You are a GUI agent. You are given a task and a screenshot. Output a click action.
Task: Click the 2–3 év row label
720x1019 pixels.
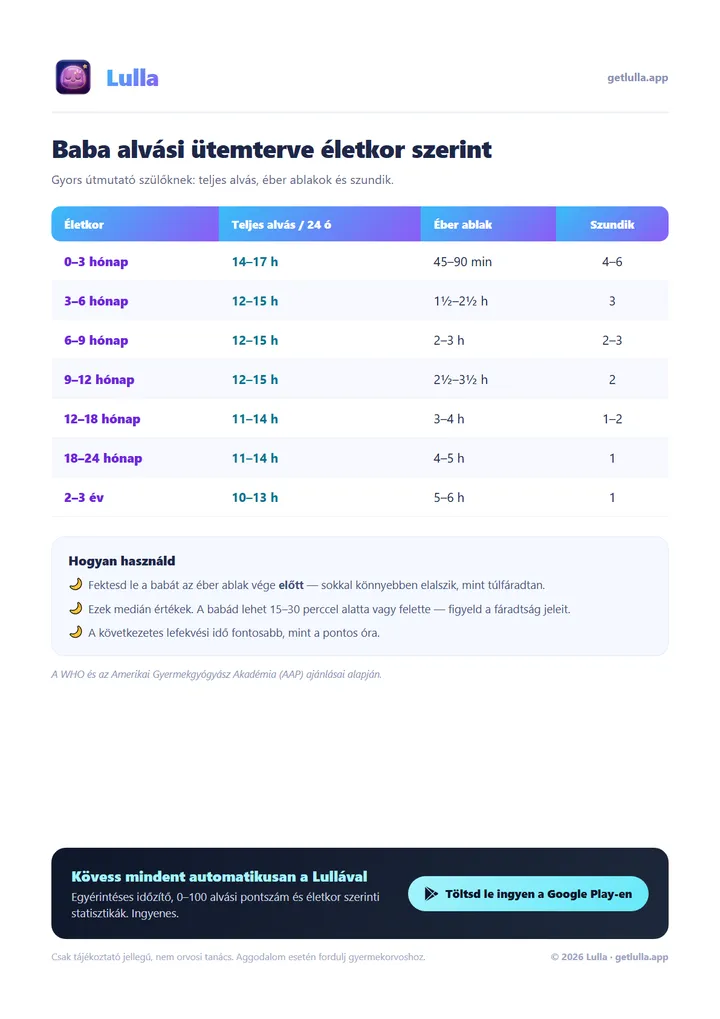(x=84, y=497)
